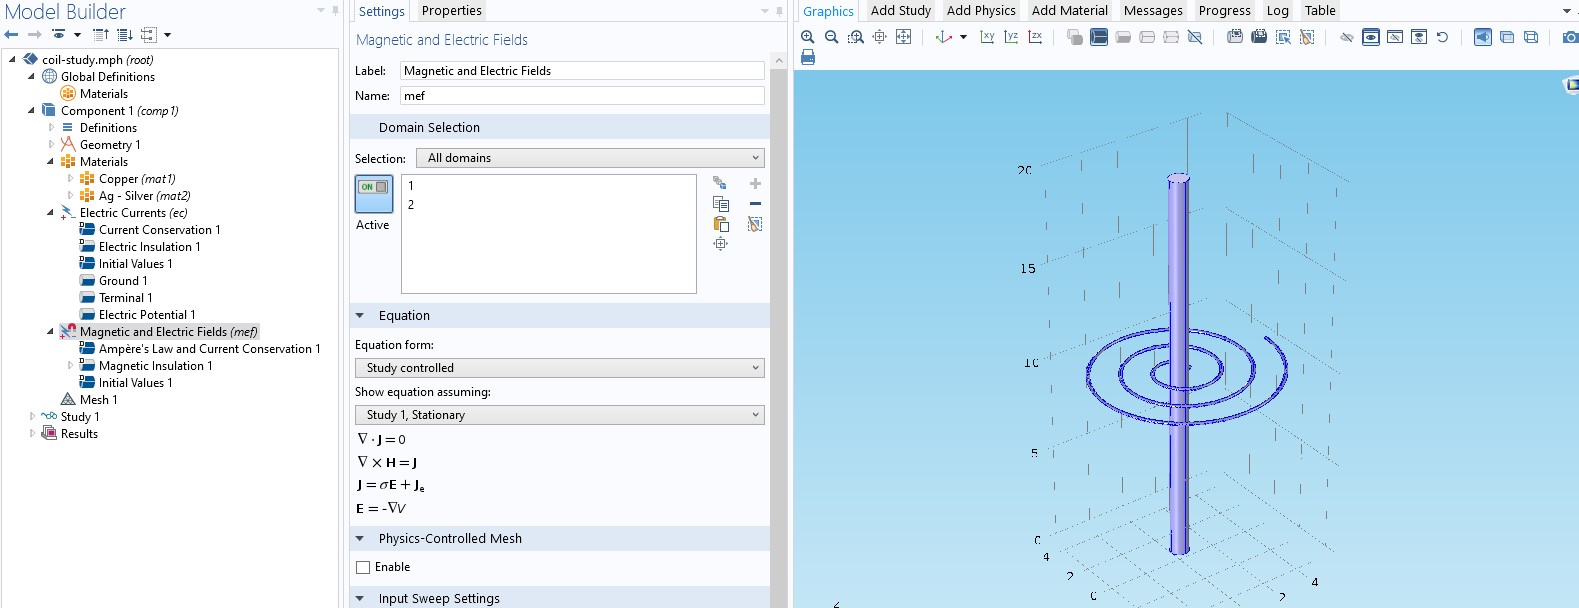Enable the Physics-Controlled Mesh checkbox
Viewport: 1579px width, 608px height.
click(x=363, y=567)
